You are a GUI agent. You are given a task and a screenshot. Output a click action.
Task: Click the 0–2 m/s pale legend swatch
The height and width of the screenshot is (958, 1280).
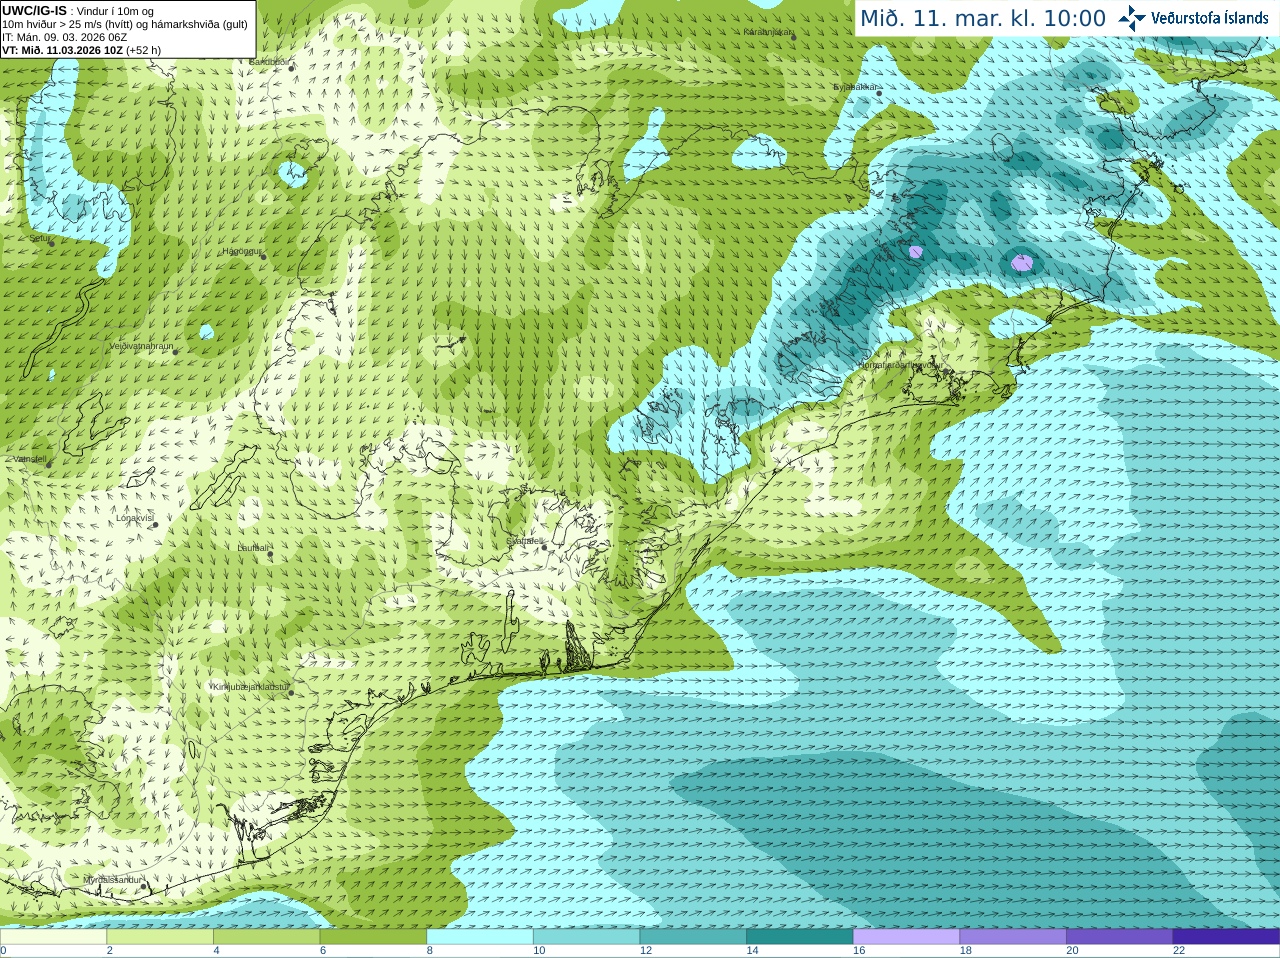pyautogui.click(x=53, y=937)
